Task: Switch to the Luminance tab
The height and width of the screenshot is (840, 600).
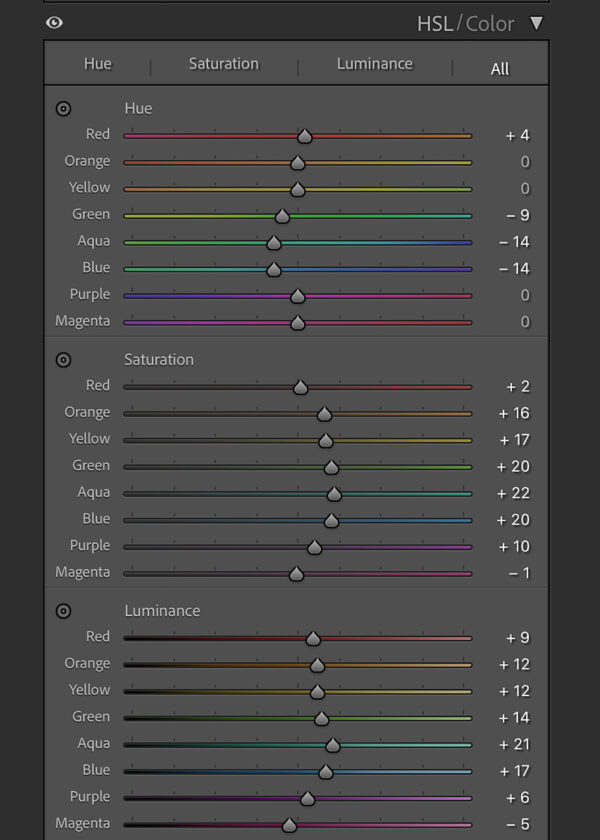Action: pos(374,64)
